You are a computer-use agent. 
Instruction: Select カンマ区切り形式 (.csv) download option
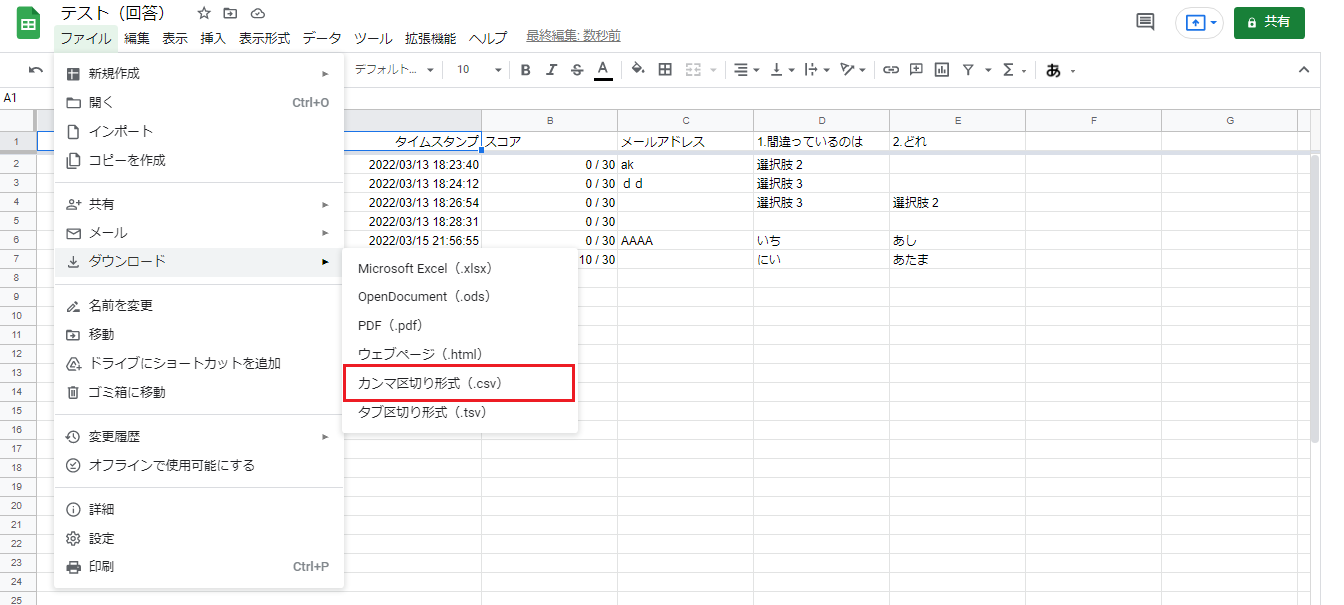pos(459,383)
